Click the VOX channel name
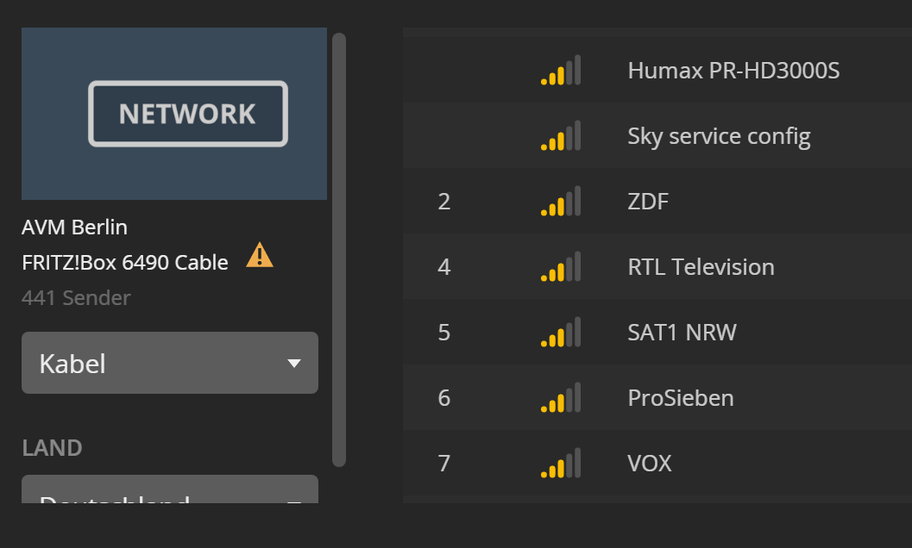This screenshot has width=912, height=548. point(650,463)
